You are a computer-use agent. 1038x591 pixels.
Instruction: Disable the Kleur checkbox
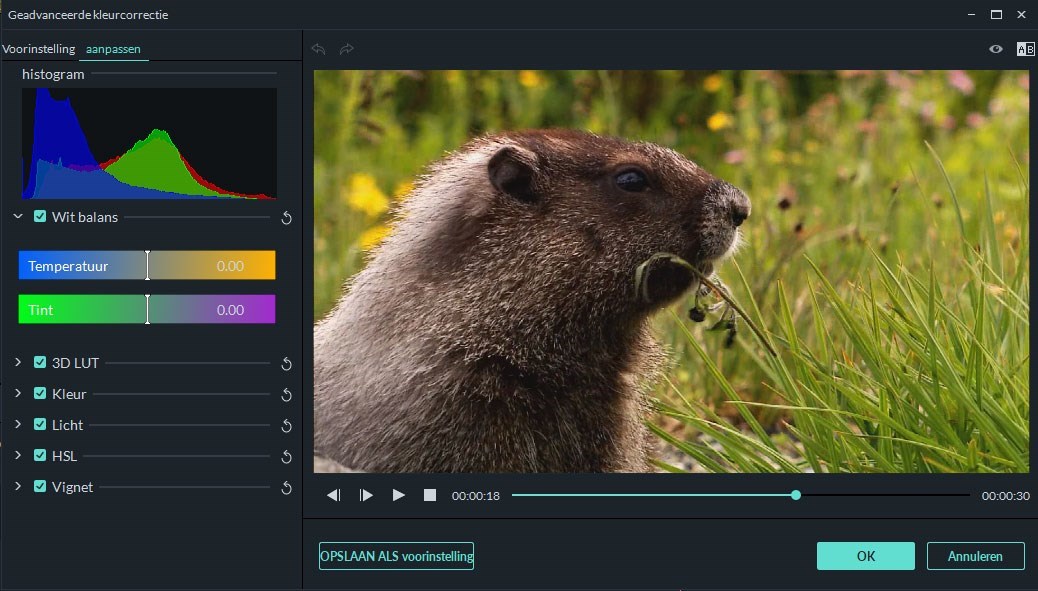pyautogui.click(x=40, y=393)
